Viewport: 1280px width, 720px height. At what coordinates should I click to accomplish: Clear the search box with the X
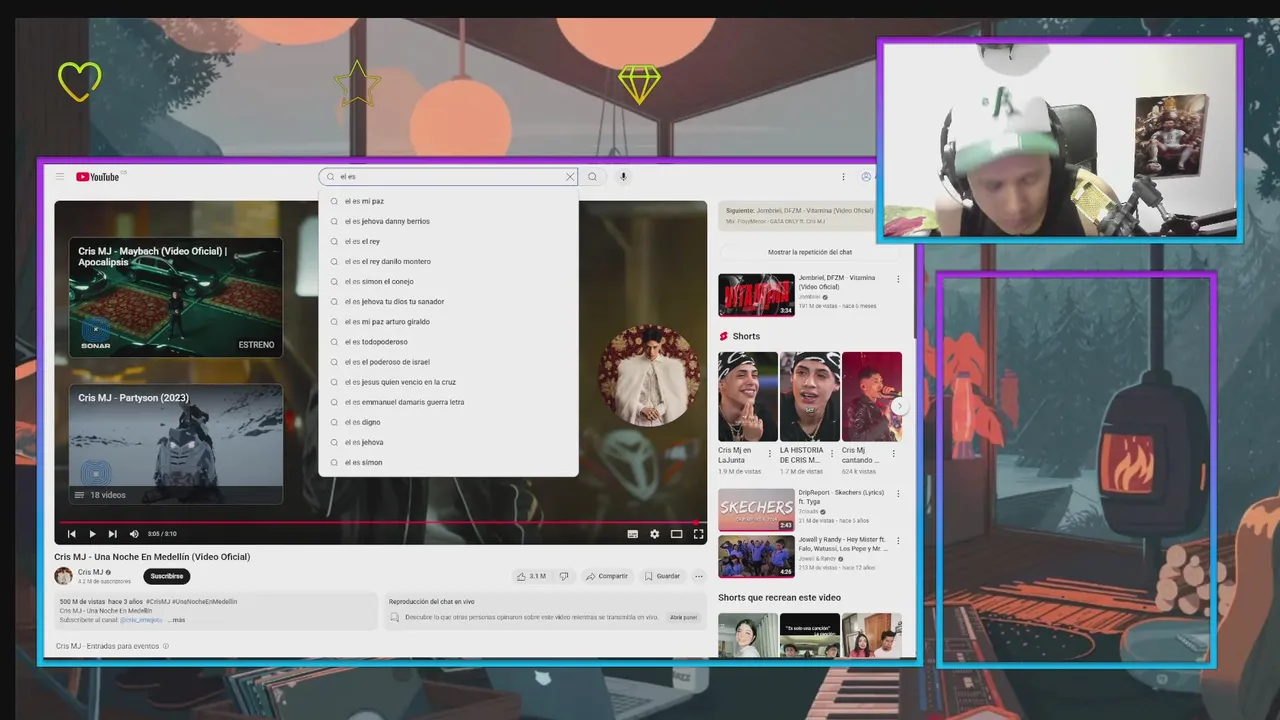(570, 177)
